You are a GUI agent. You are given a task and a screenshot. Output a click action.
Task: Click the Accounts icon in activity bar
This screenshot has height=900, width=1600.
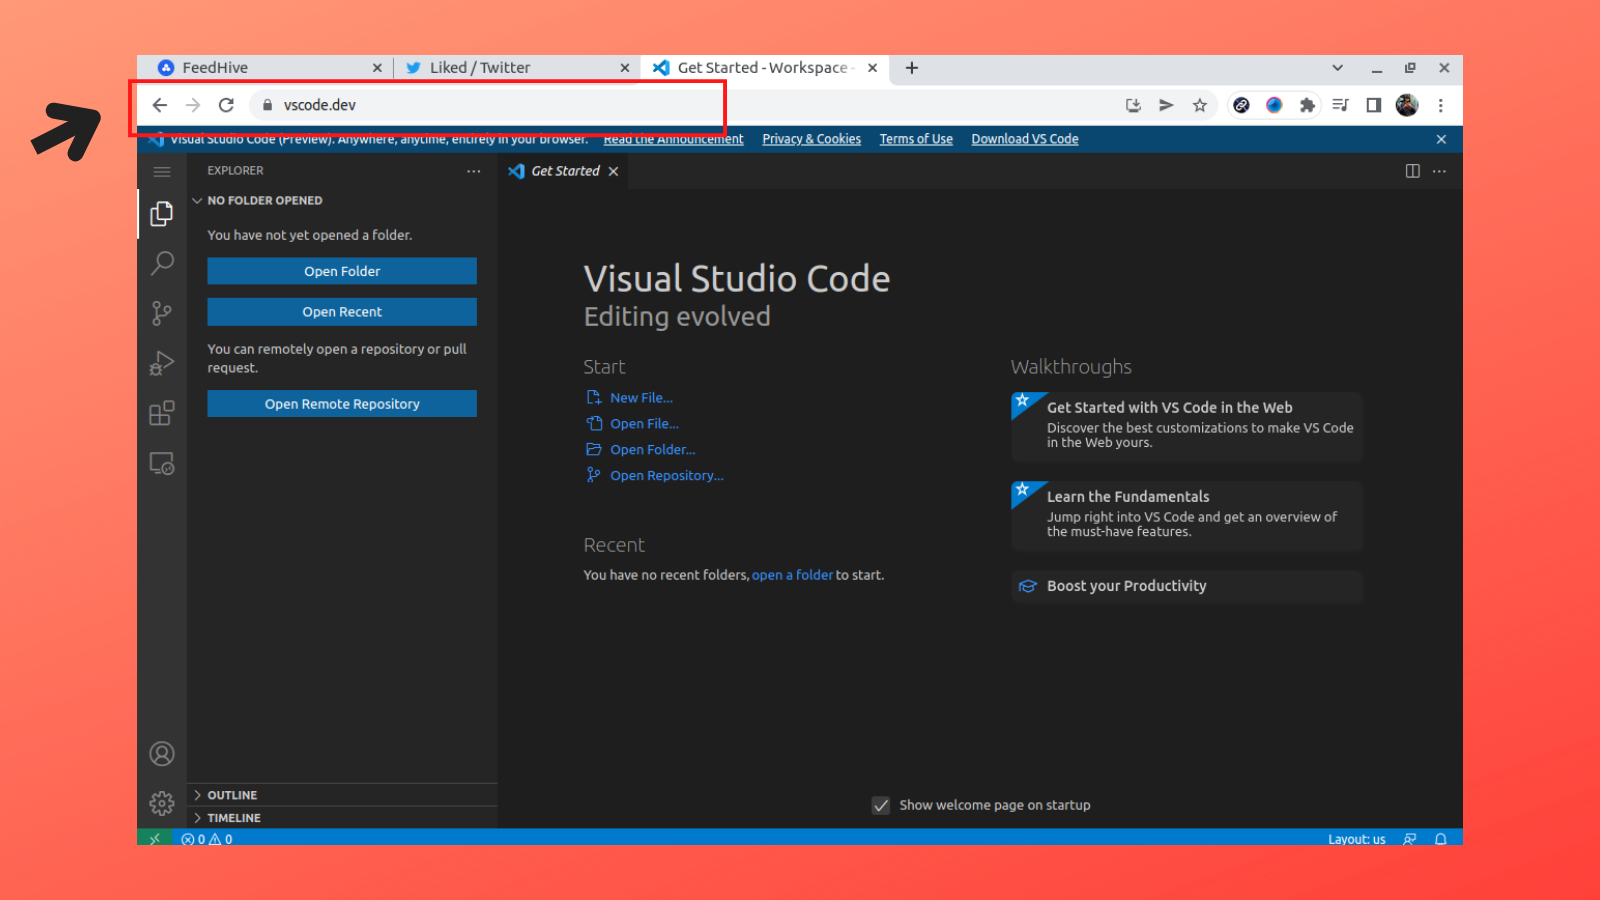[x=162, y=754]
